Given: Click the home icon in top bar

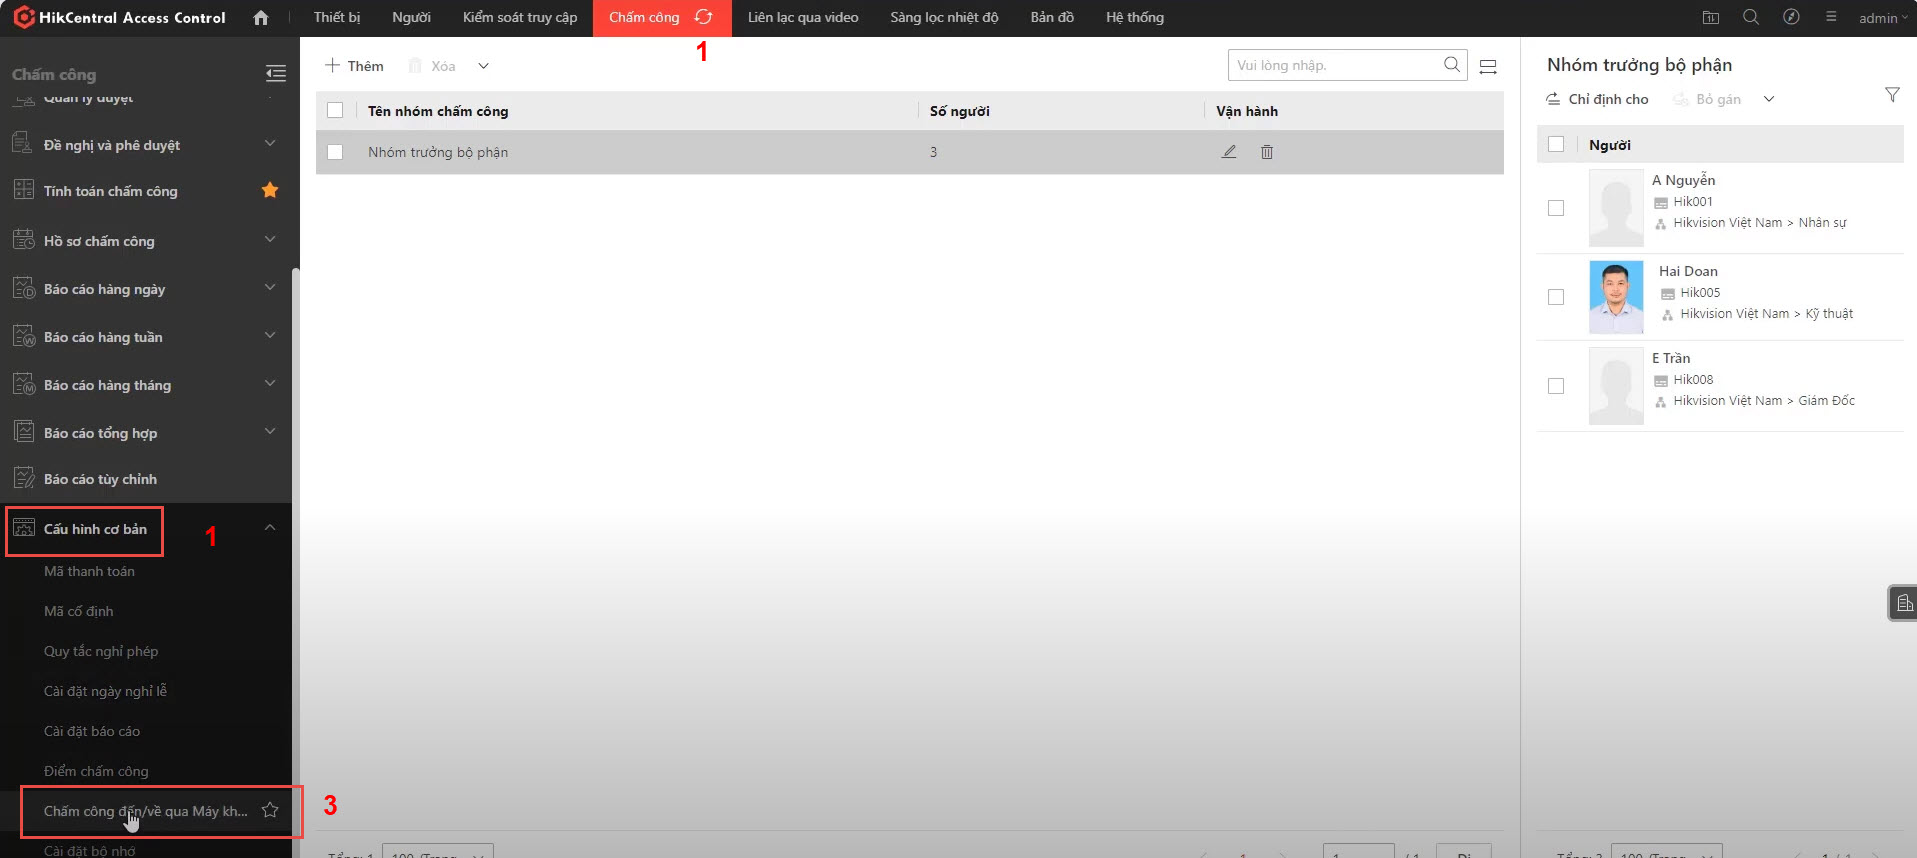Looking at the screenshot, I should click(x=261, y=18).
